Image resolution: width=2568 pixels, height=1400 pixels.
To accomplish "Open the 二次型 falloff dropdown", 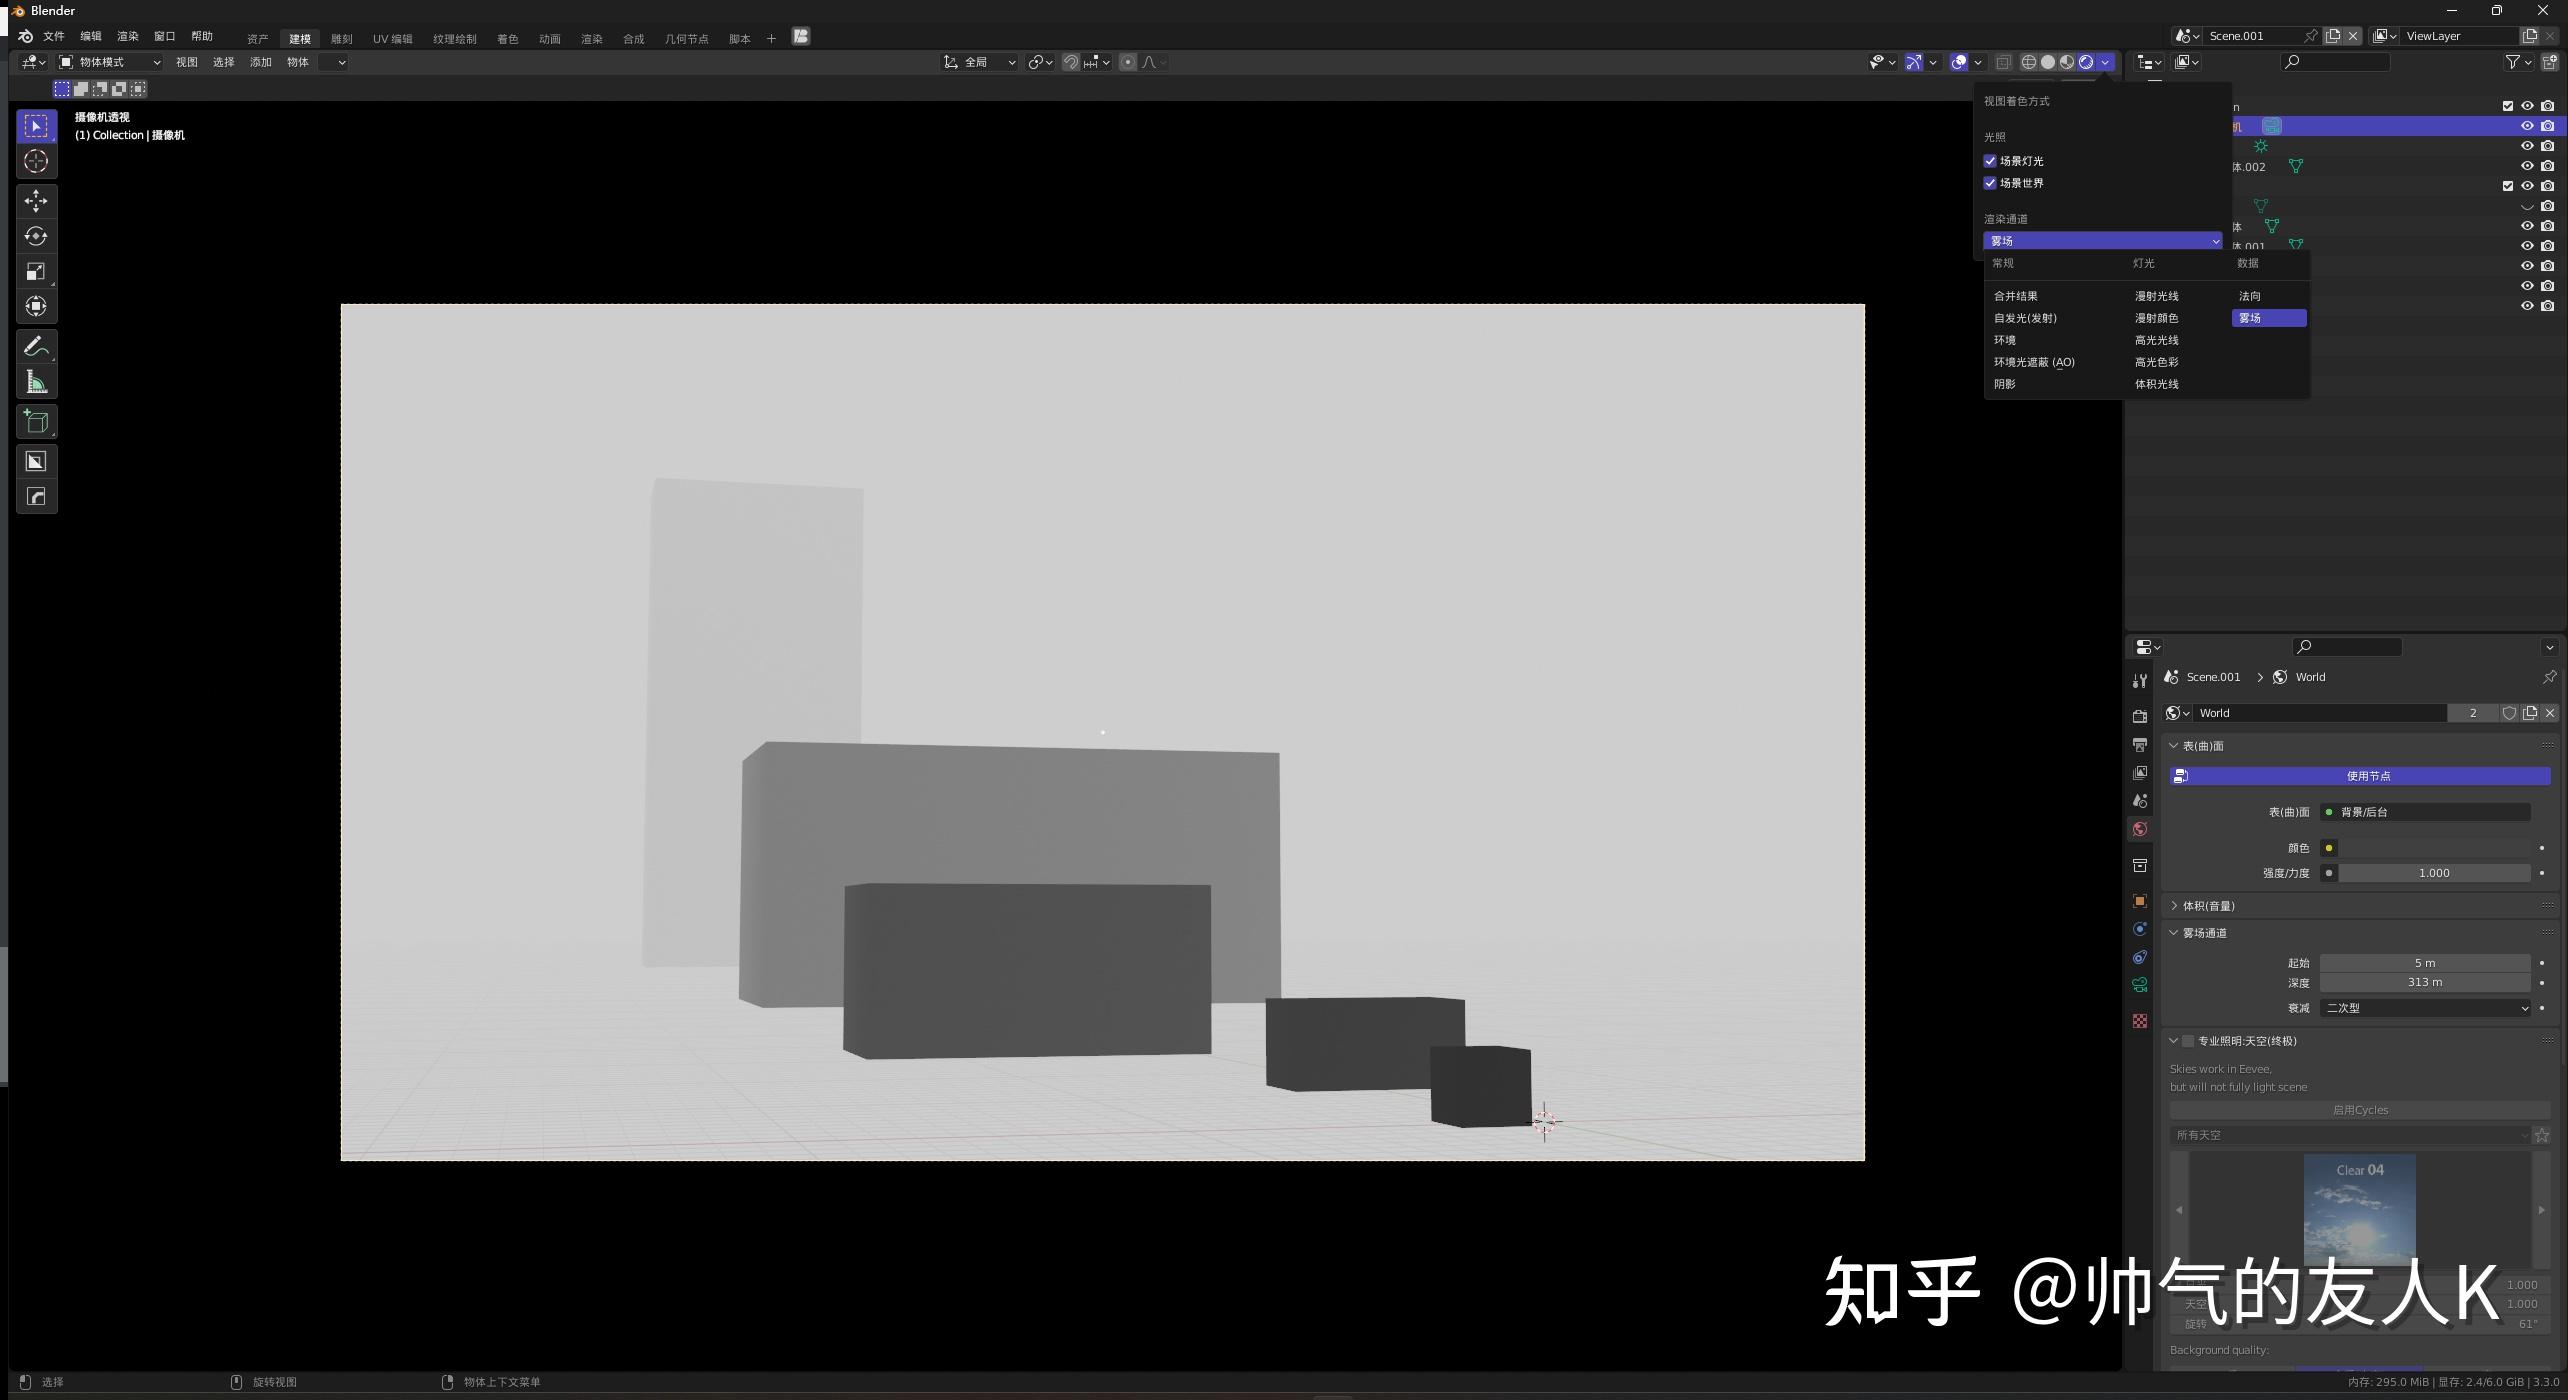I will [2425, 1008].
